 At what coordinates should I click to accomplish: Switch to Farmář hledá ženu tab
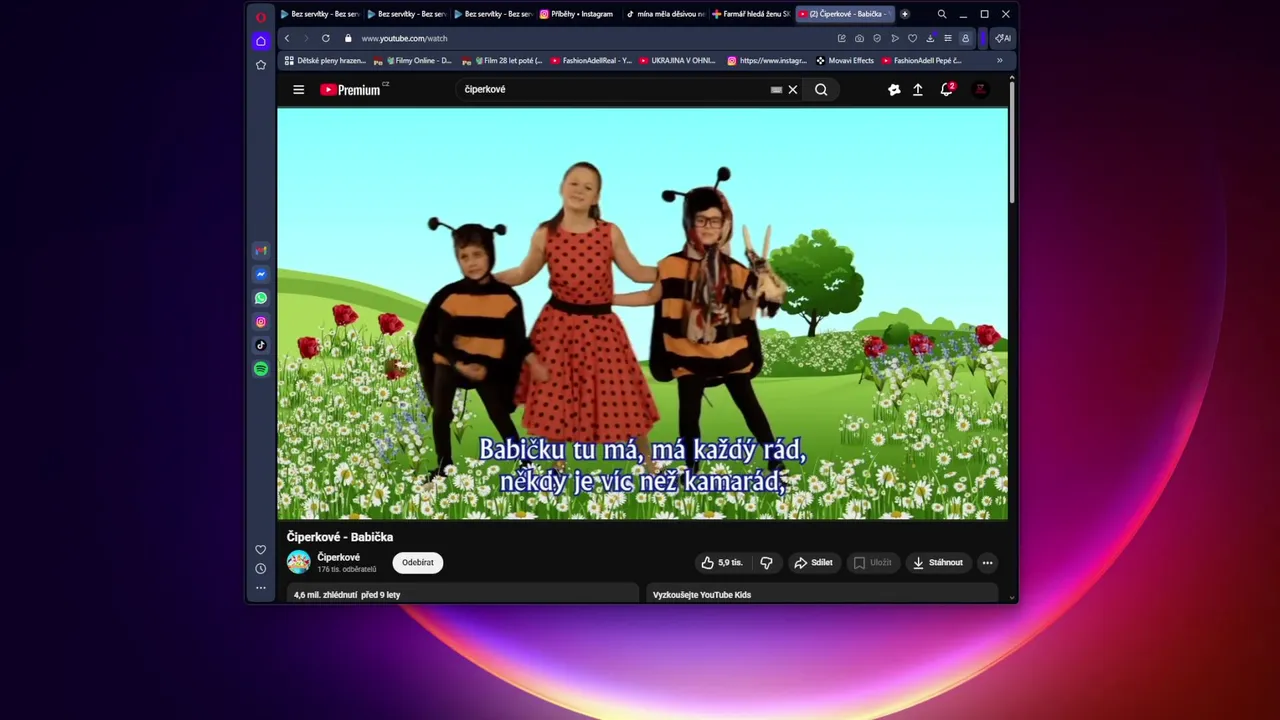pos(751,14)
